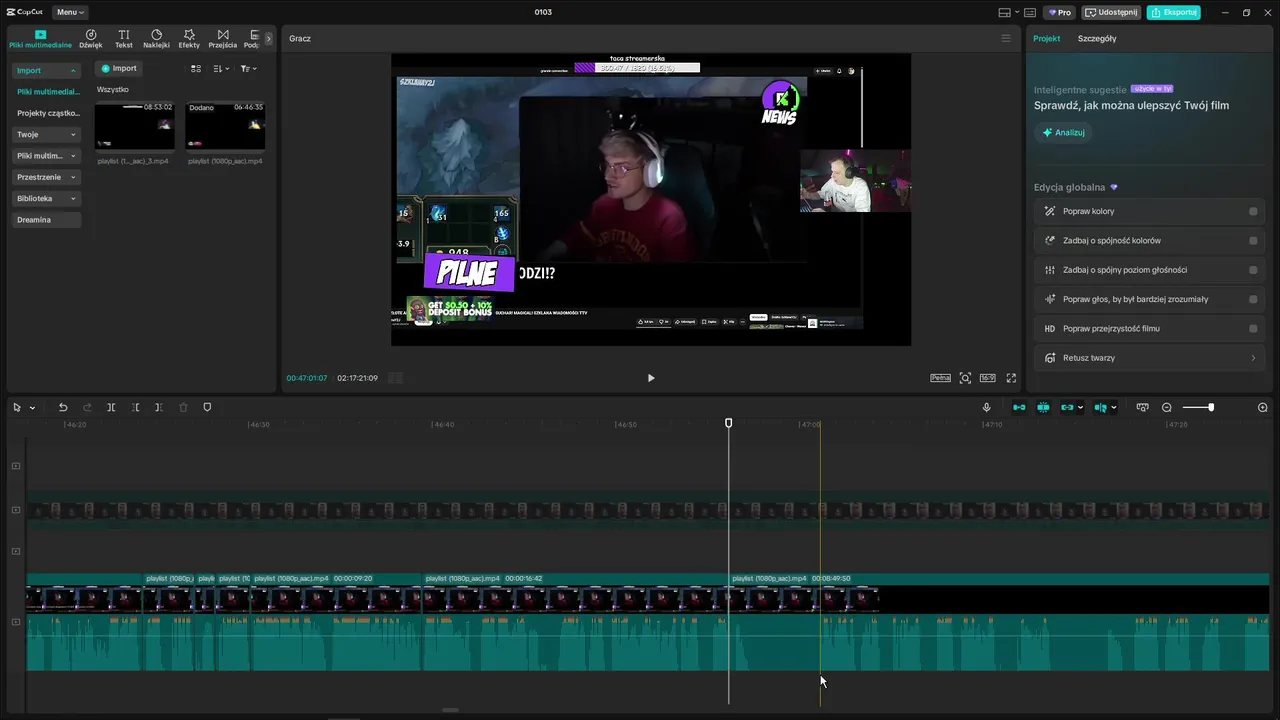The height and width of the screenshot is (720, 1280).
Task: Open the Dźwięk (audio) tab
Action: (x=91, y=39)
